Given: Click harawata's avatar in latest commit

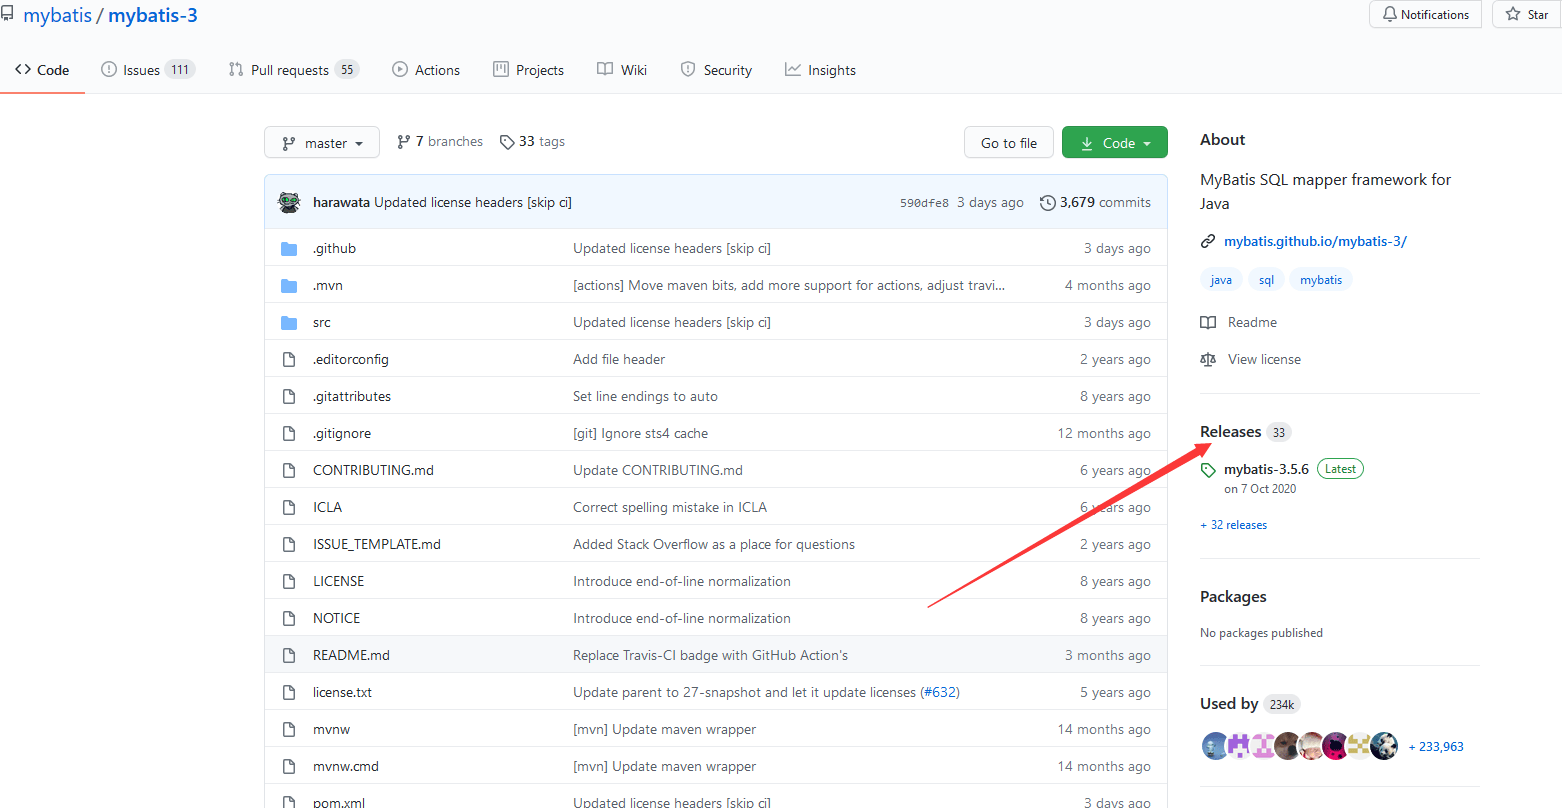Looking at the screenshot, I should [289, 202].
